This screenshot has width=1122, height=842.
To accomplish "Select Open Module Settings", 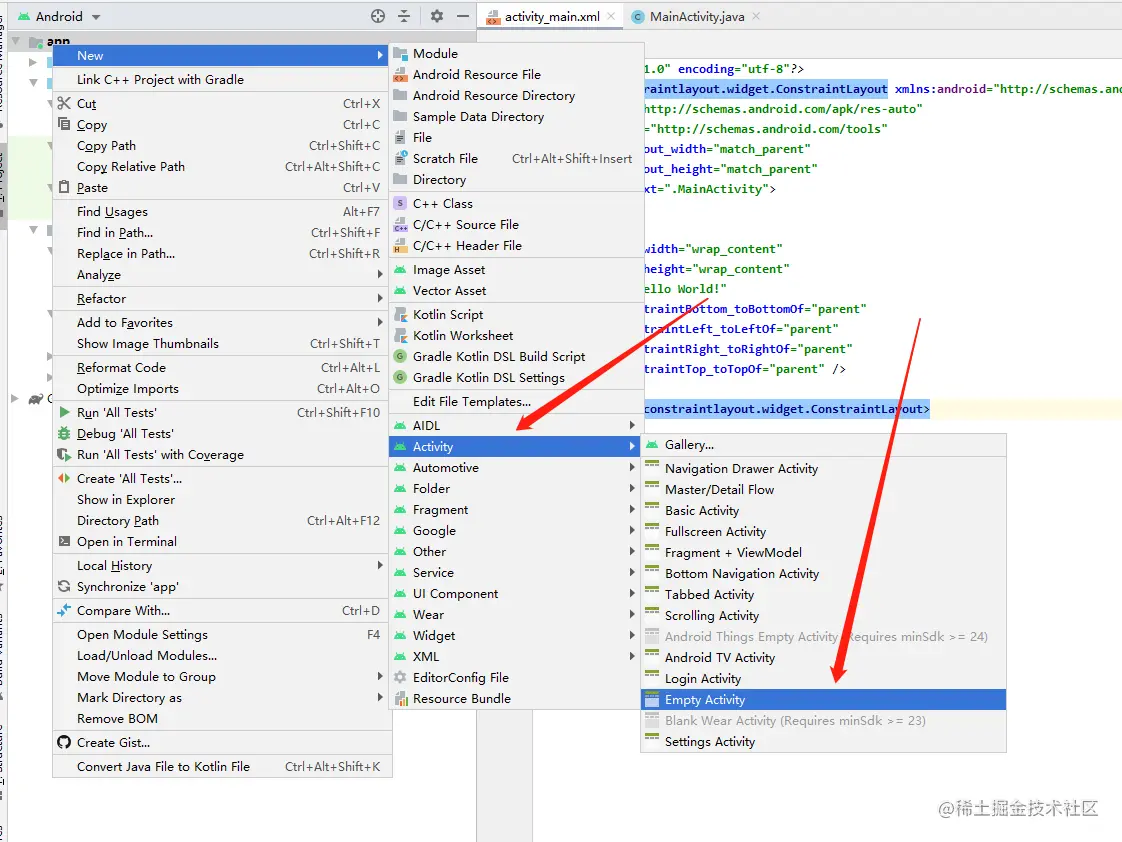I will [x=222, y=635].
